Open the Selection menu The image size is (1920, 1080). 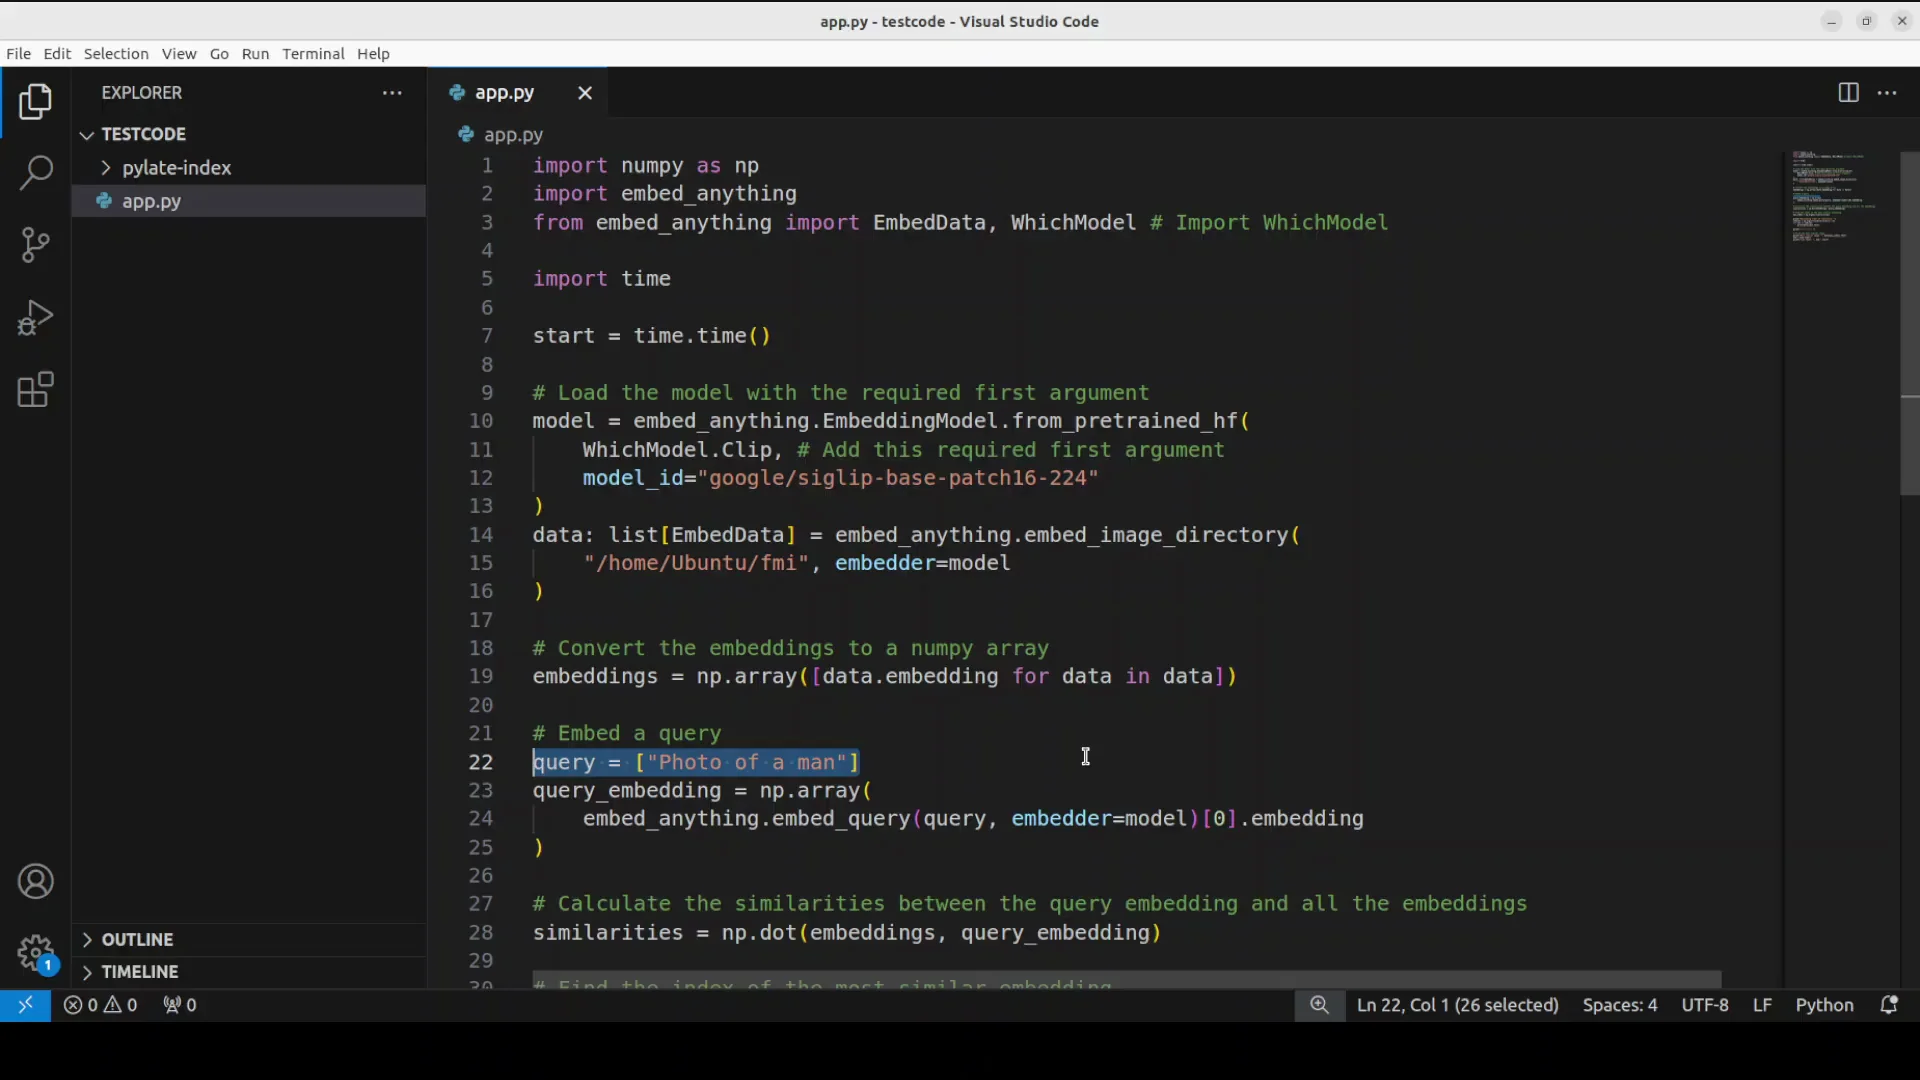click(x=116, y=54)
